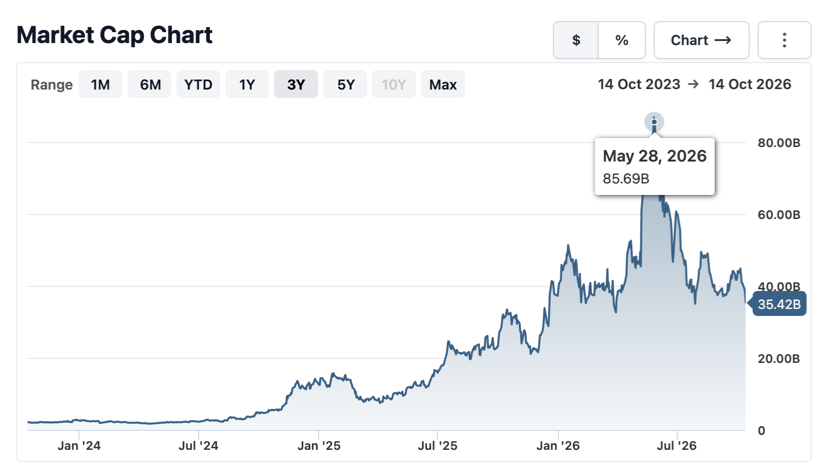Viewport: 817px width, 470px height.
Task: Select the 3Y range
Action: [x=296, y=84]
